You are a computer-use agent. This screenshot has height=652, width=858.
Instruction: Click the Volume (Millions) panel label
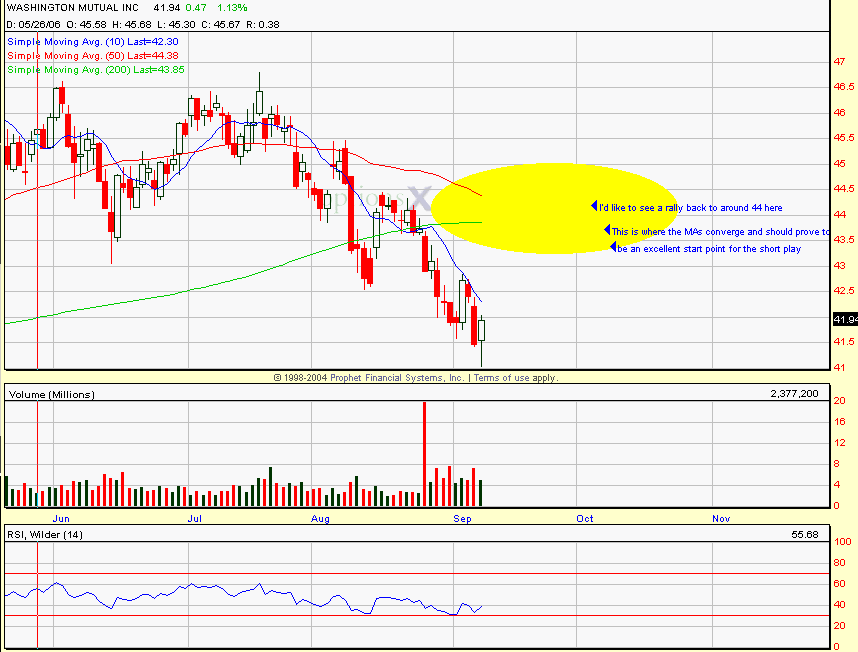pos(51,394)
